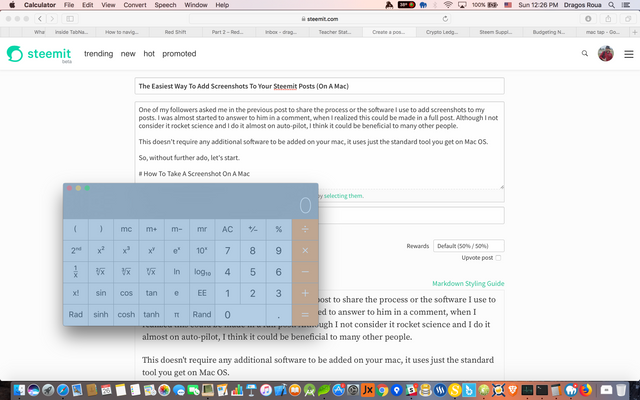Open the user avatar menu on Steemit
This screenshot has height=400, width=640.
coord(606,53)
